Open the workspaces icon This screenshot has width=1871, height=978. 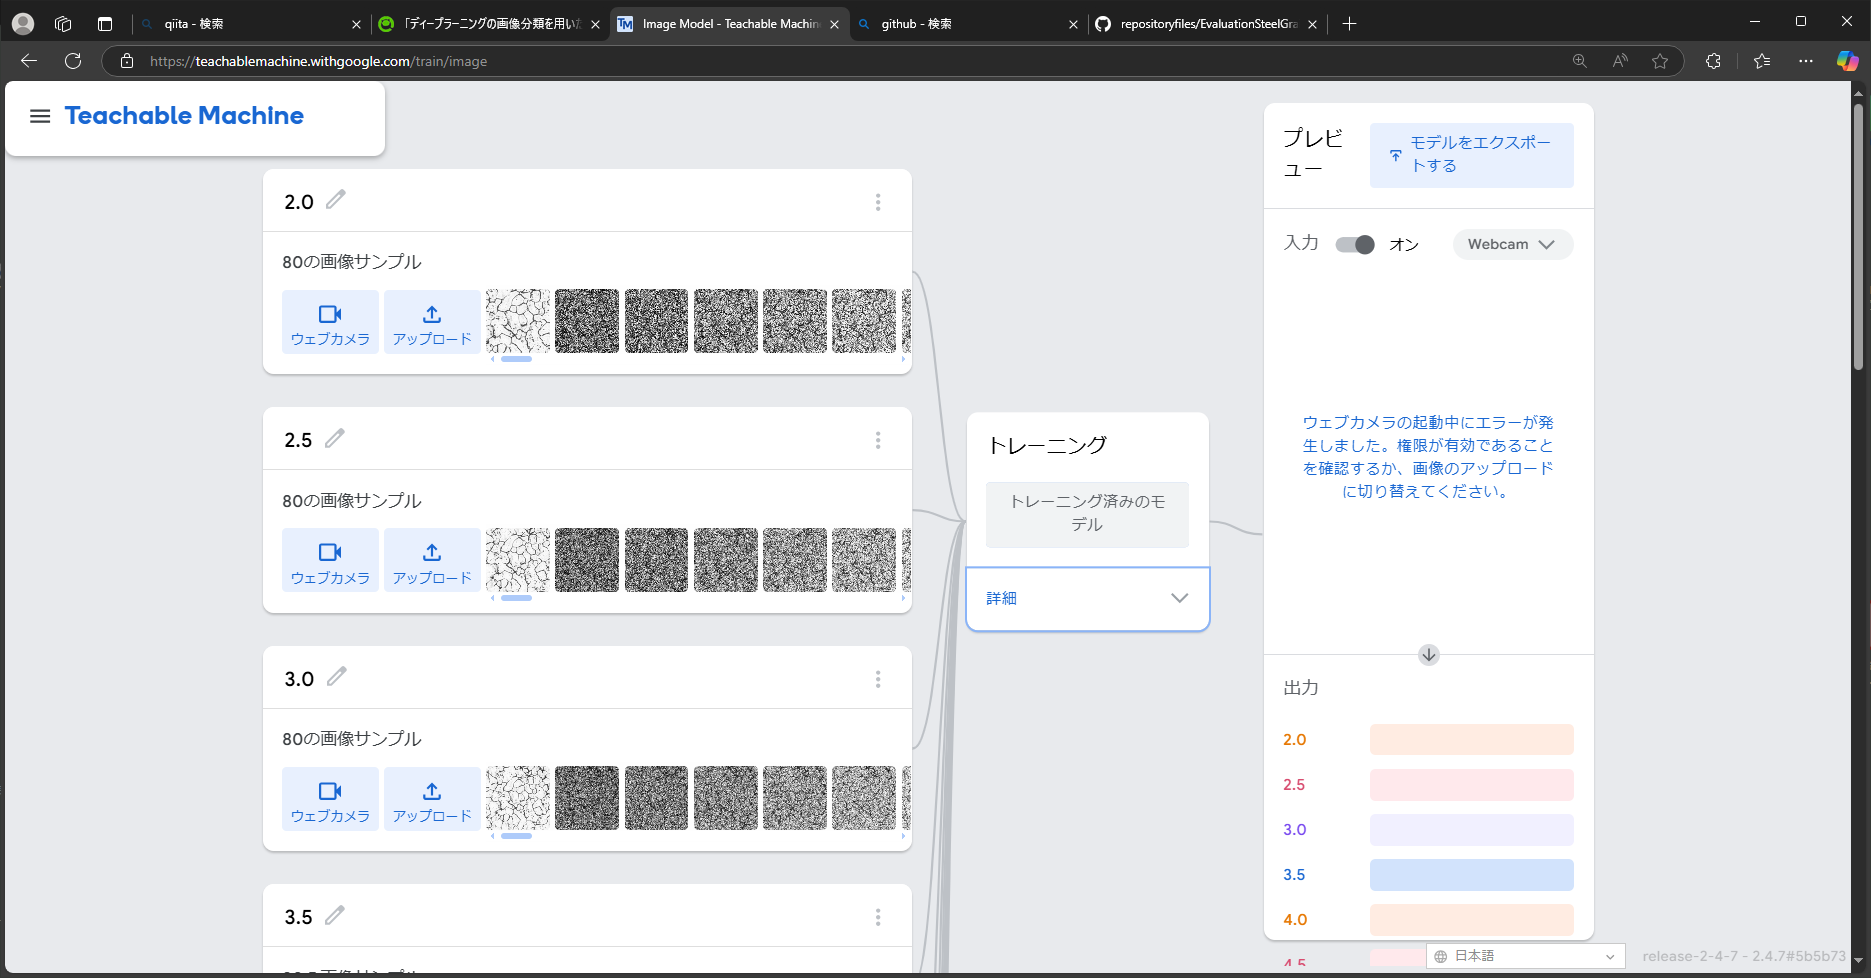63,23
